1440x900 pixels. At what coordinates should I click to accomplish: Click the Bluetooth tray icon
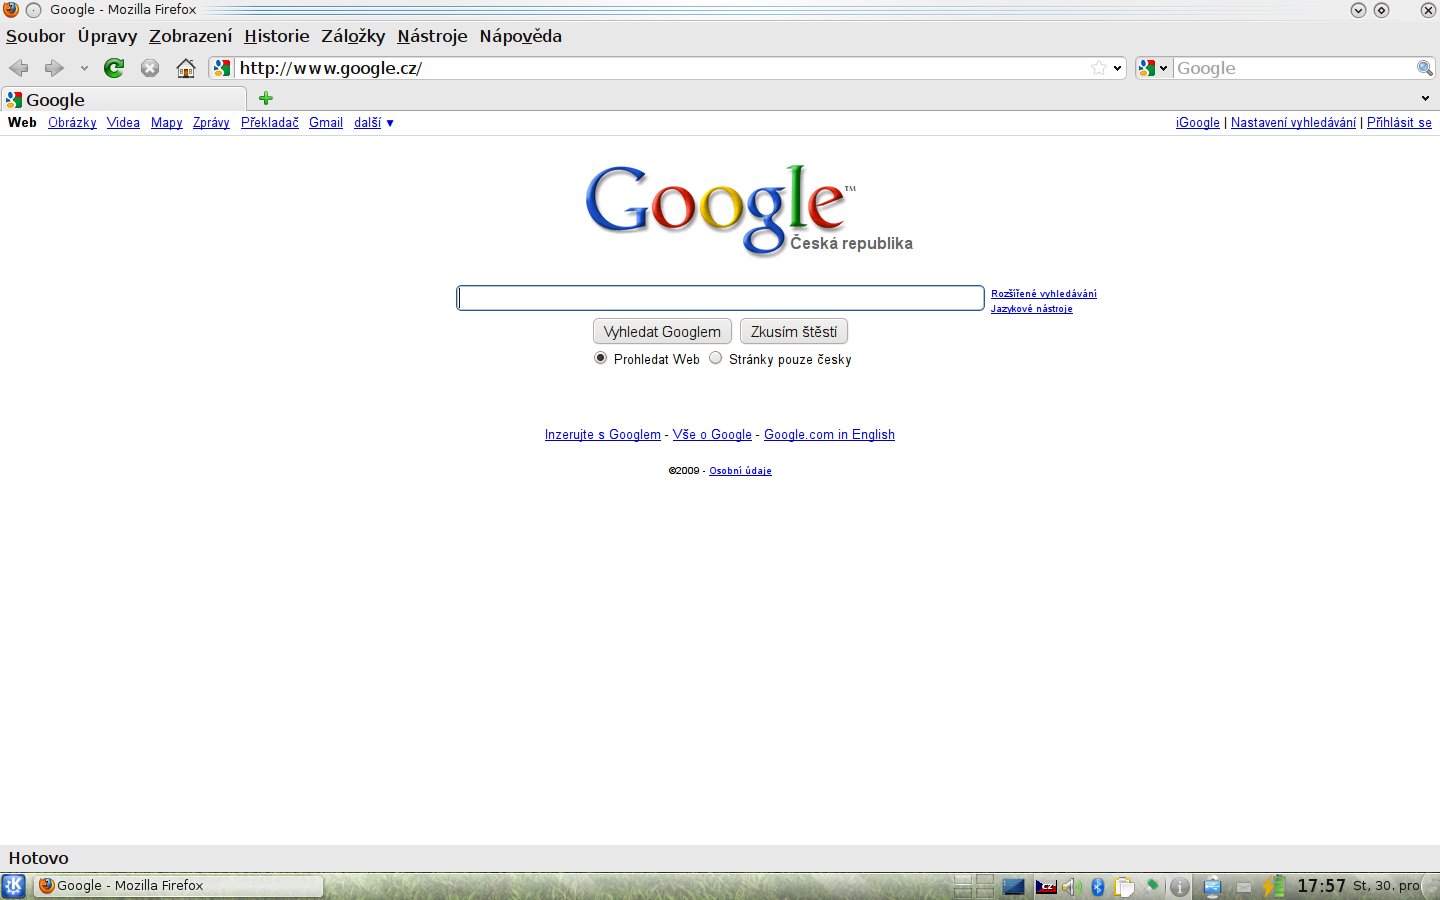(x=1097, y=887)
